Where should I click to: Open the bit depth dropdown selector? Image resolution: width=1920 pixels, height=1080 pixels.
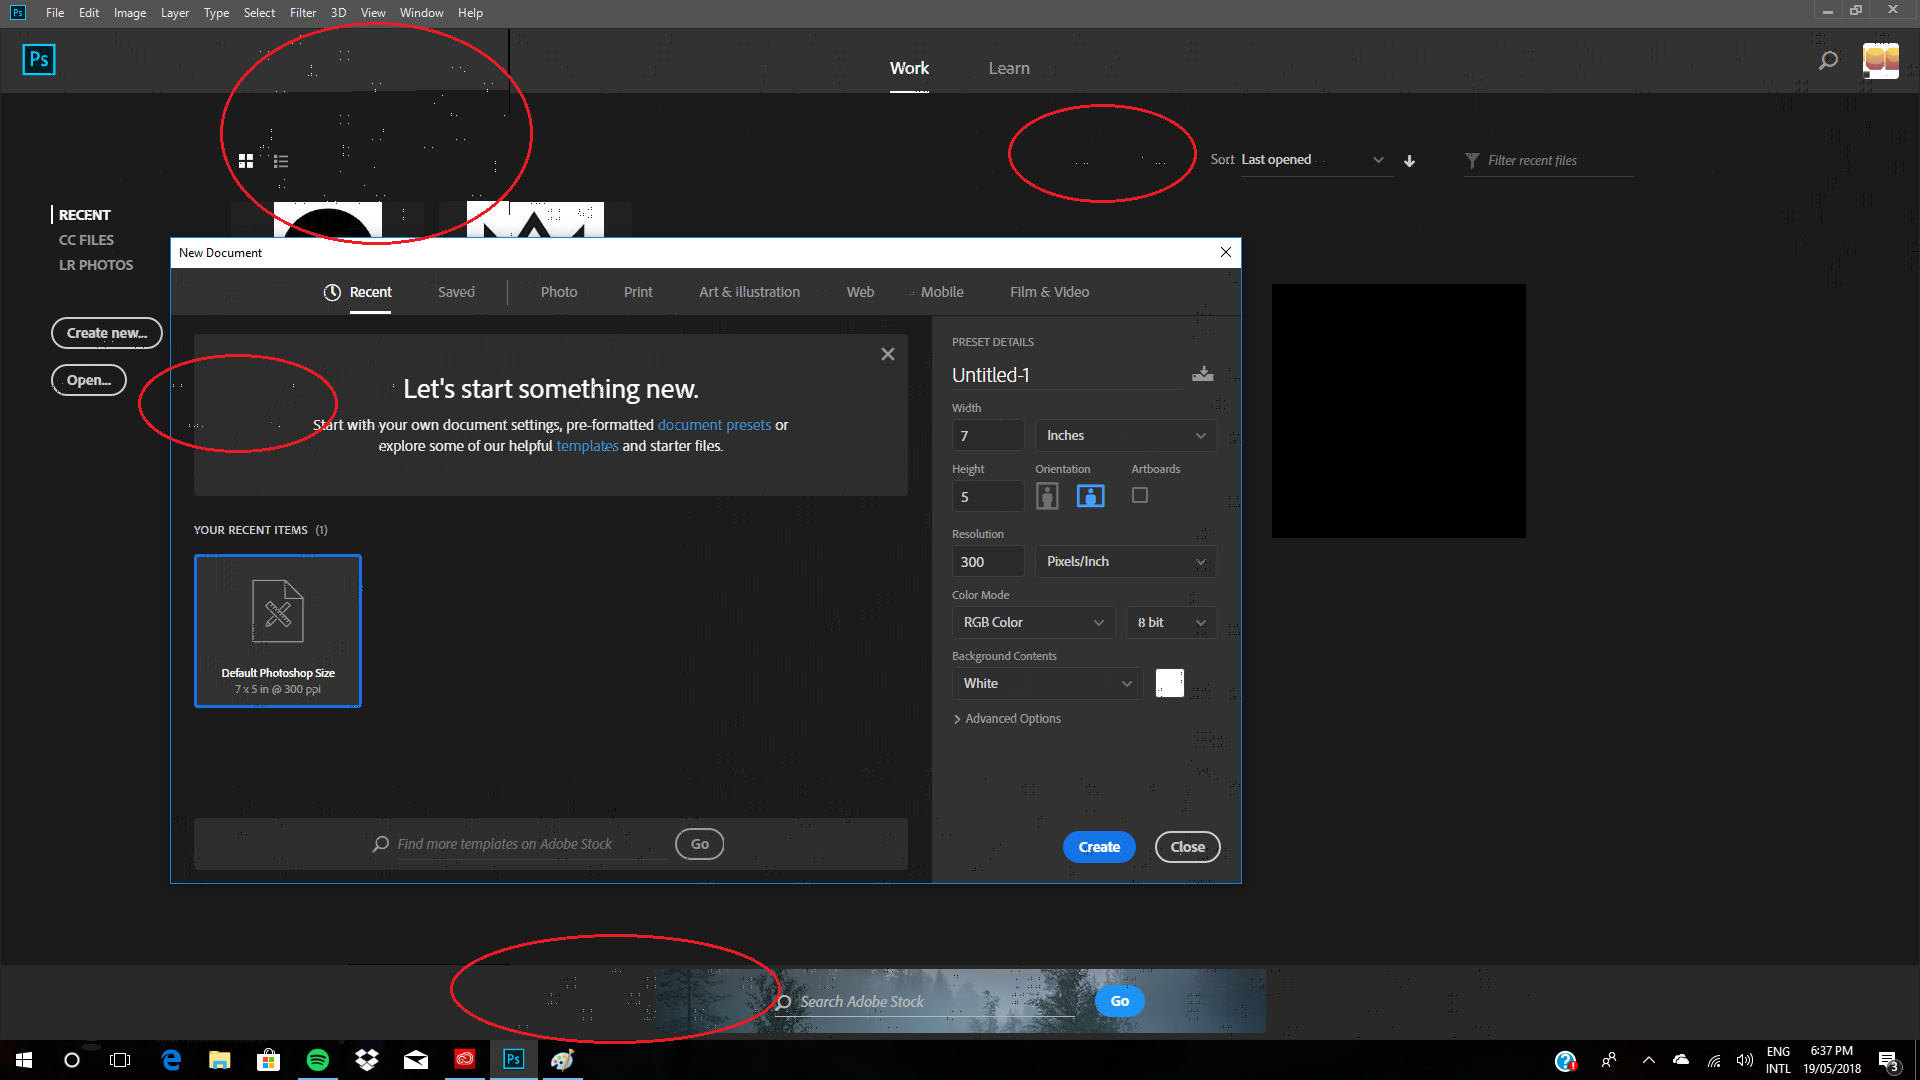point(1170,621)
